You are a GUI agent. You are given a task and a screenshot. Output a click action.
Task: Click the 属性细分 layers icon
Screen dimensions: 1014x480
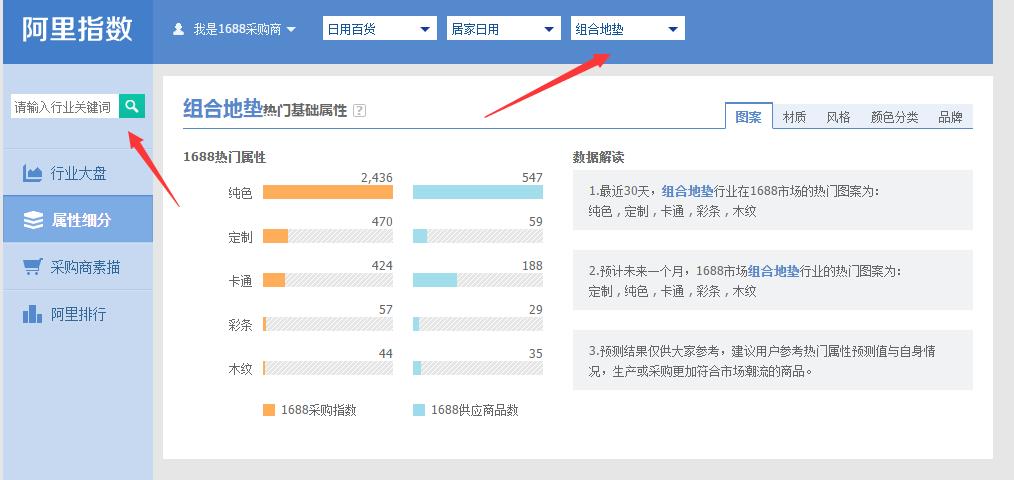pos(33,221)
